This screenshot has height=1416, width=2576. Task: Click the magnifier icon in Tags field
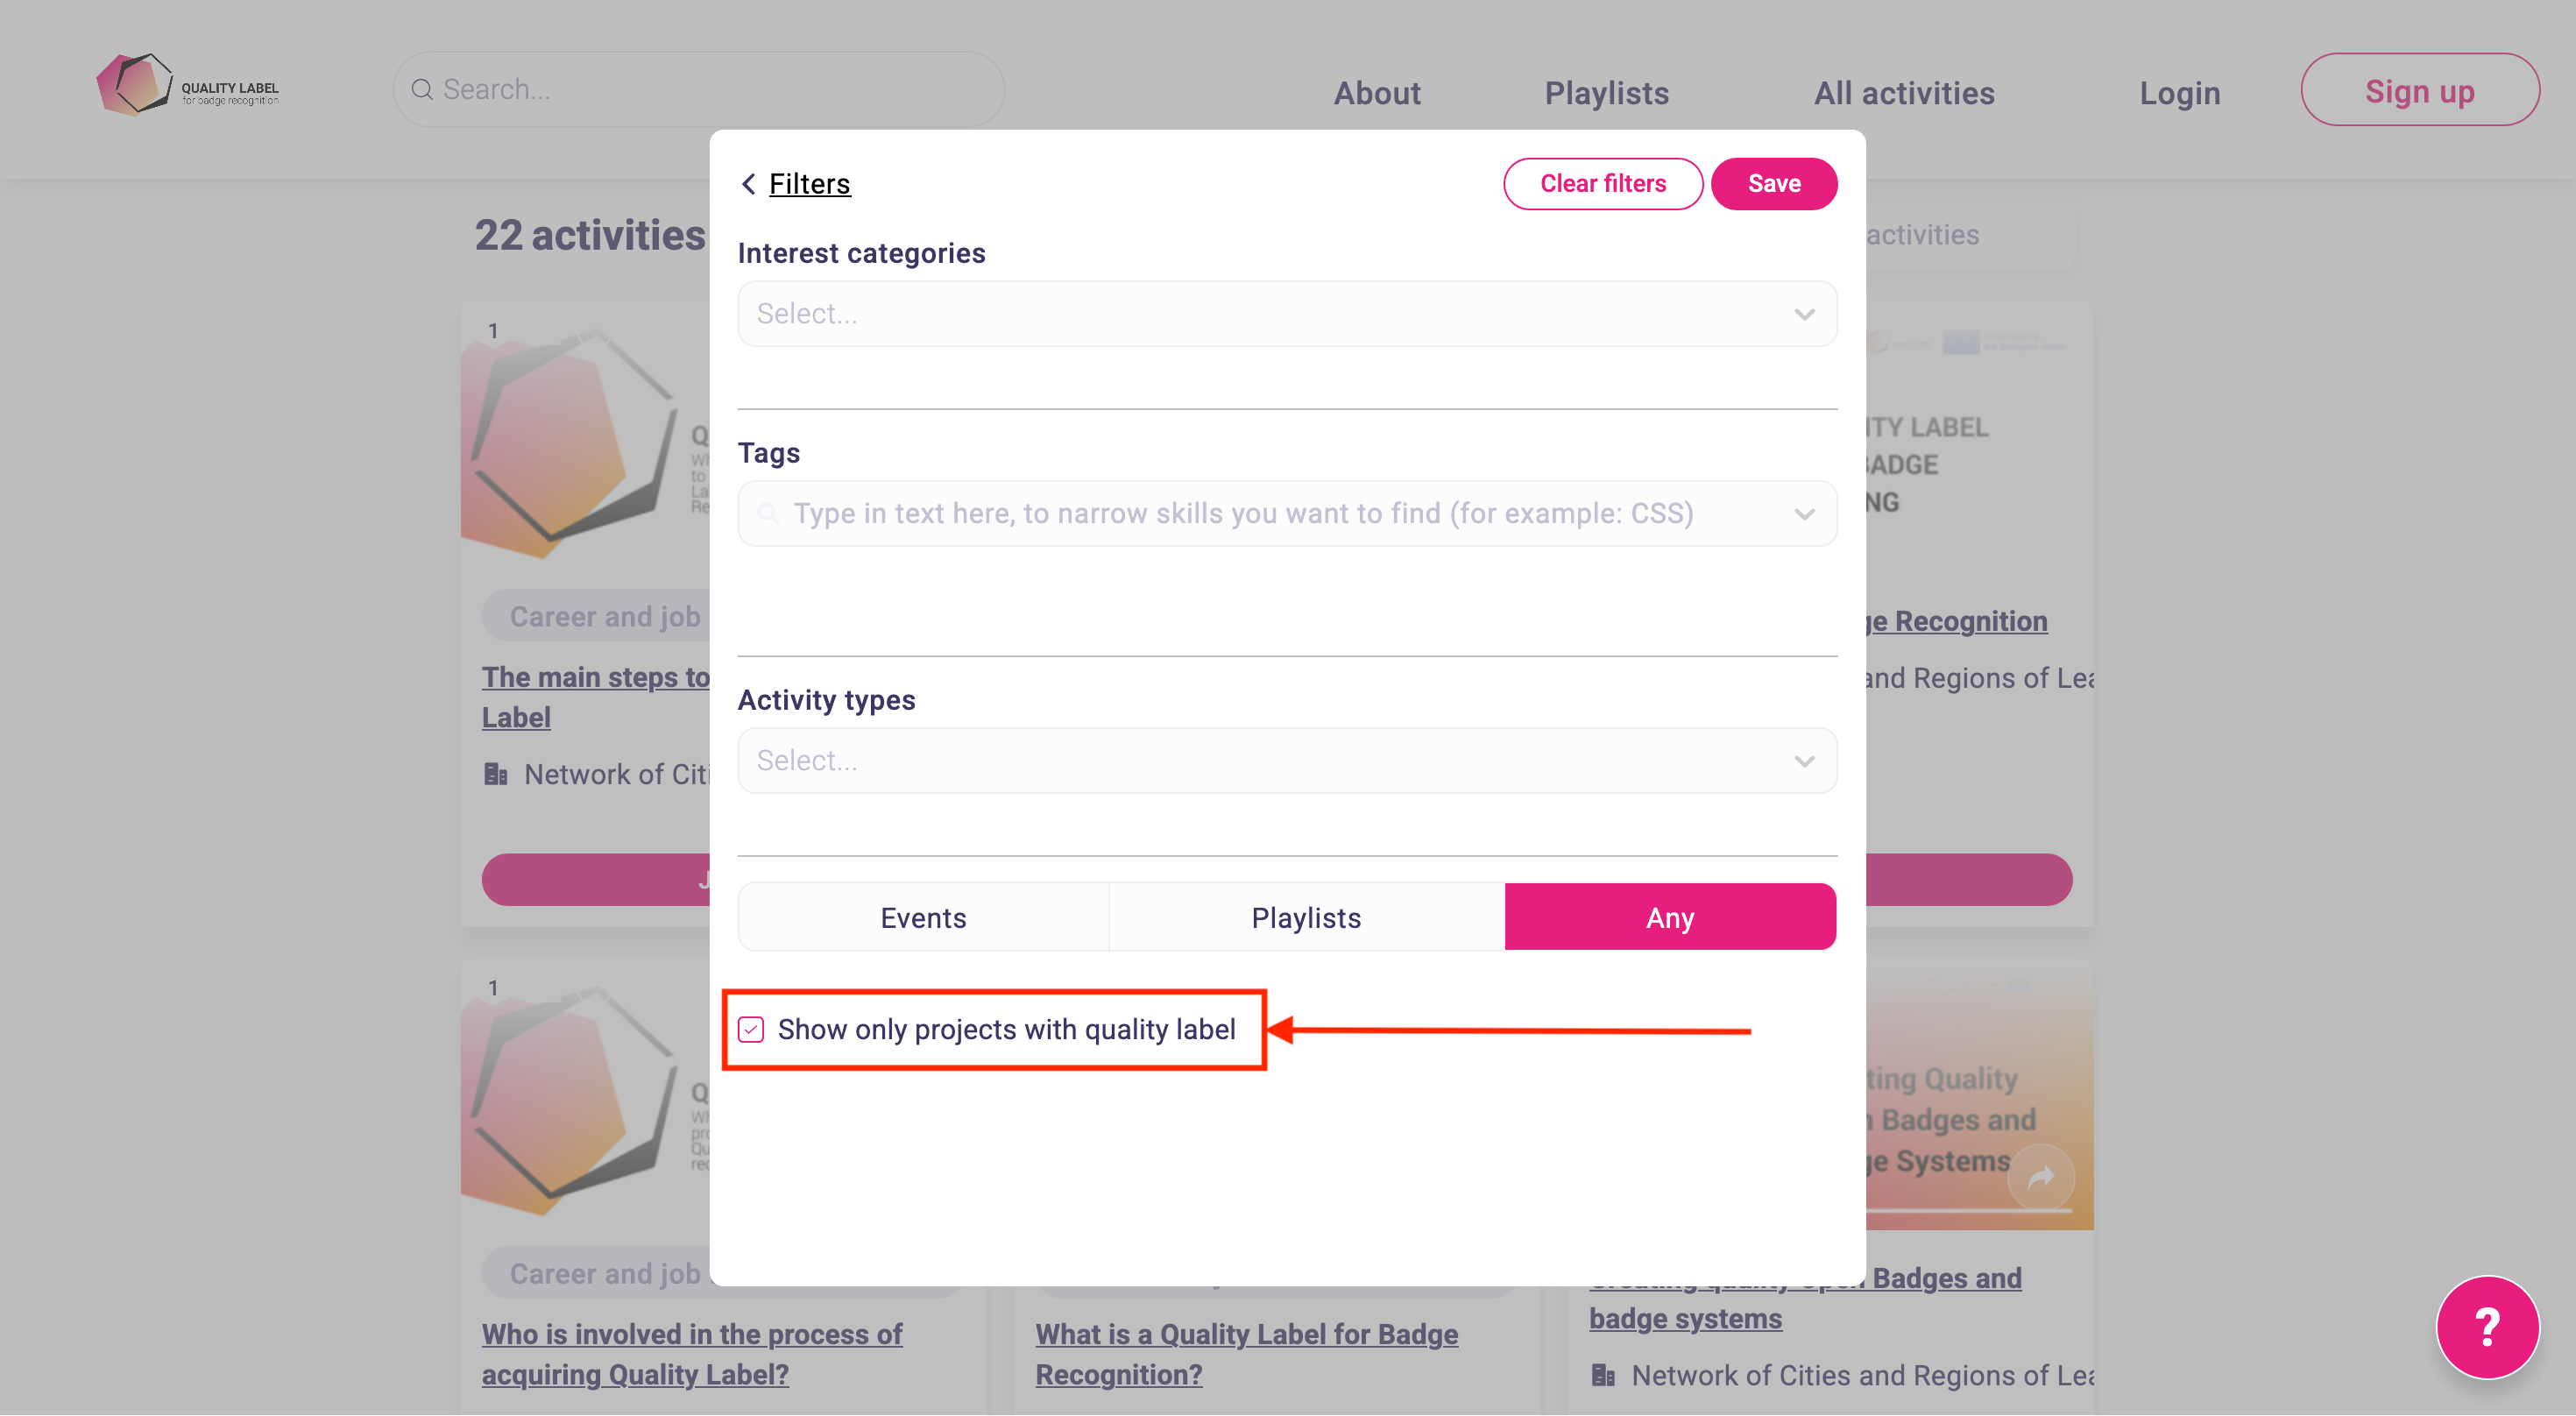pyautogui.click(x=768, y=514)
